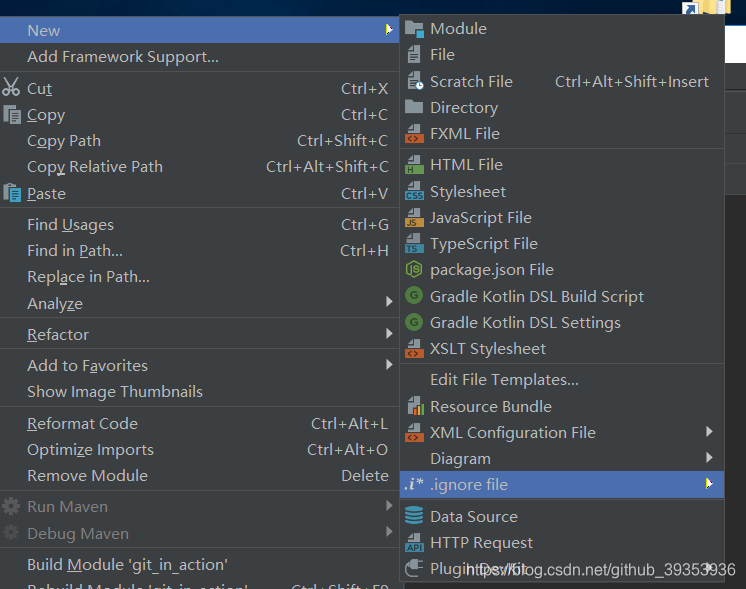The width and height of the screenshot is (746, 589).
Task: Click the Directory folder icon
Action: 414,107
